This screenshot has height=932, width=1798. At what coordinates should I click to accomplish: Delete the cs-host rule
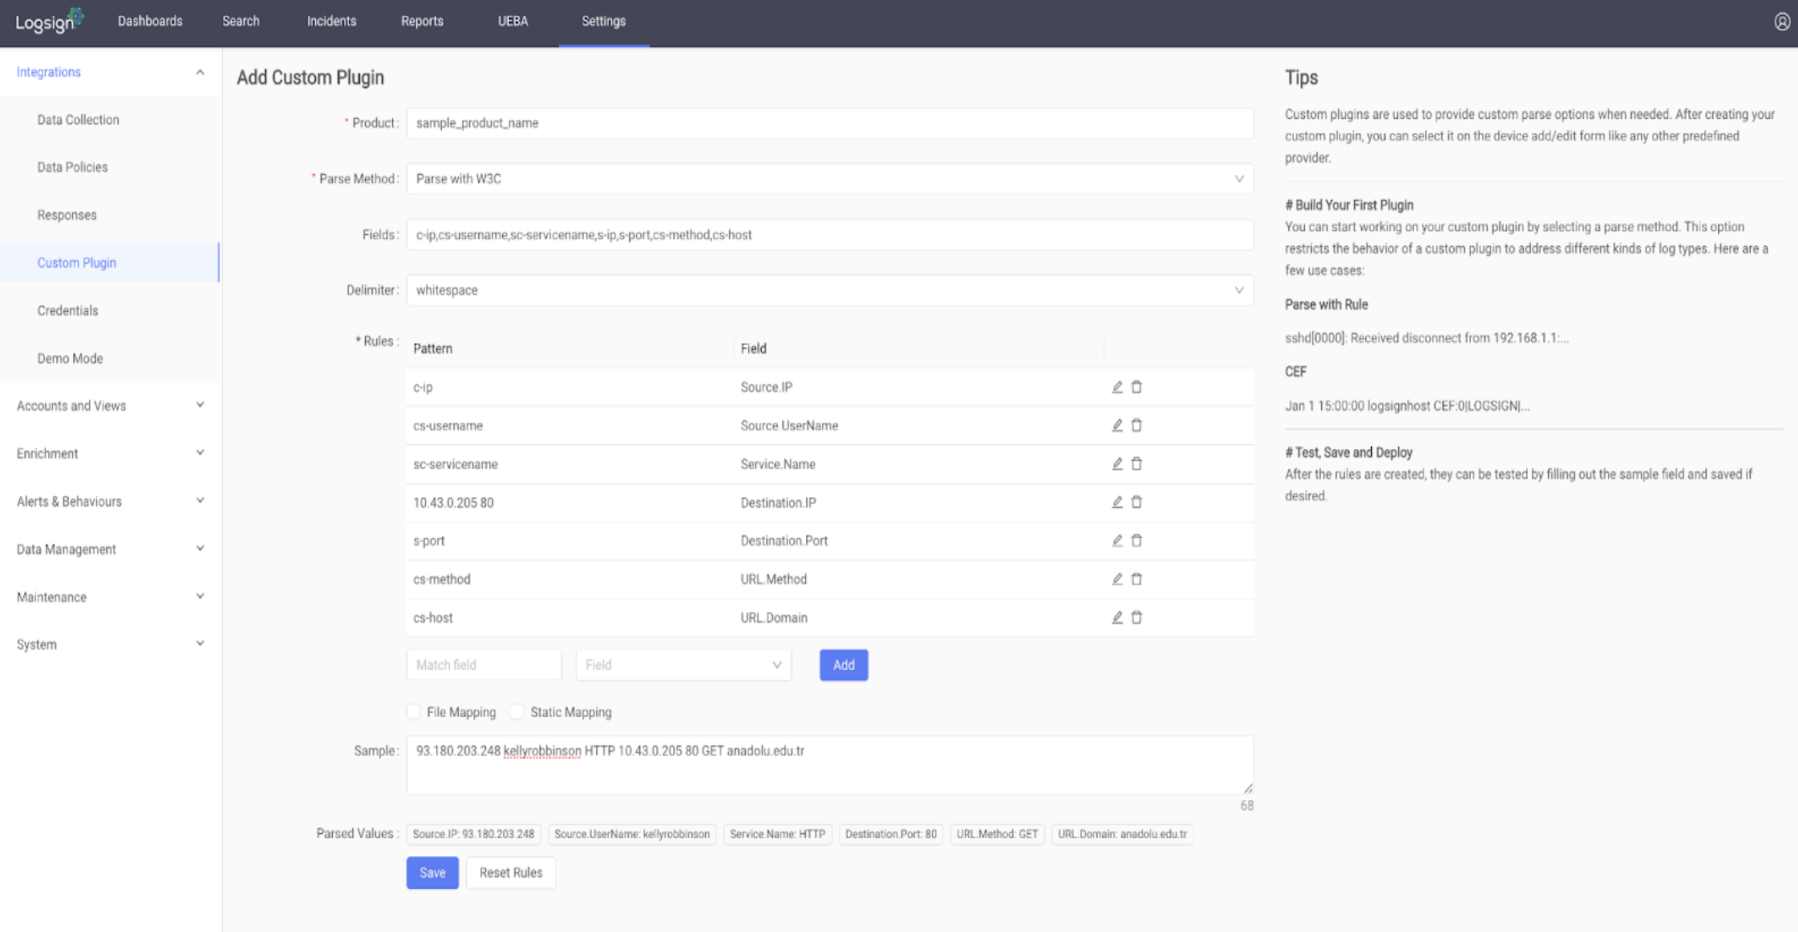click(1137, 617)
